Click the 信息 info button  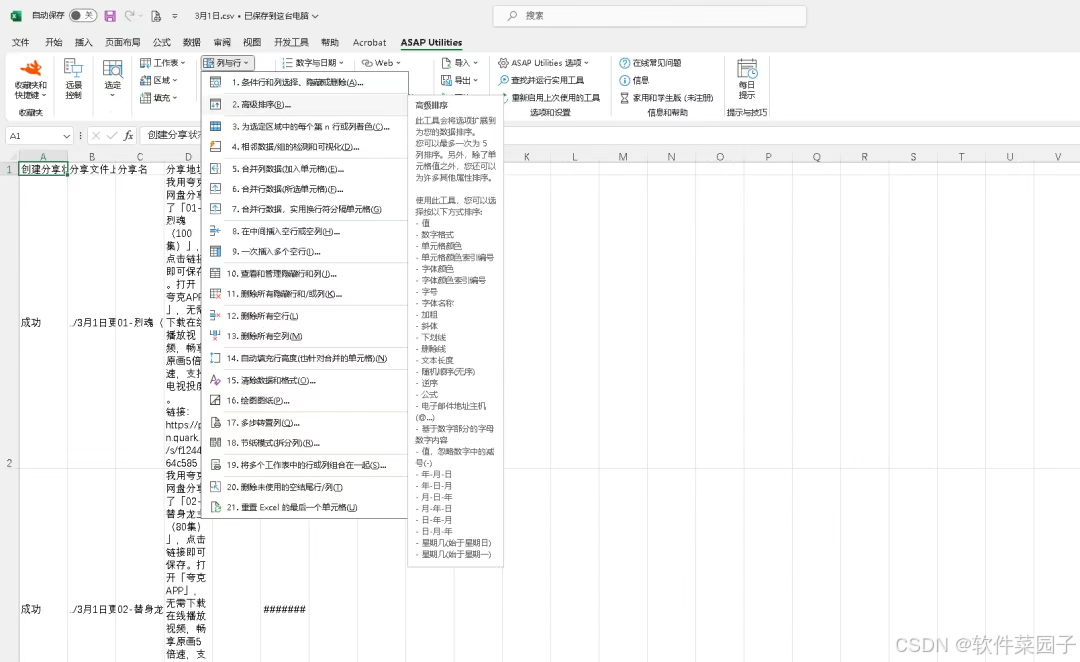pyautogui.click(x=634, y=80)
